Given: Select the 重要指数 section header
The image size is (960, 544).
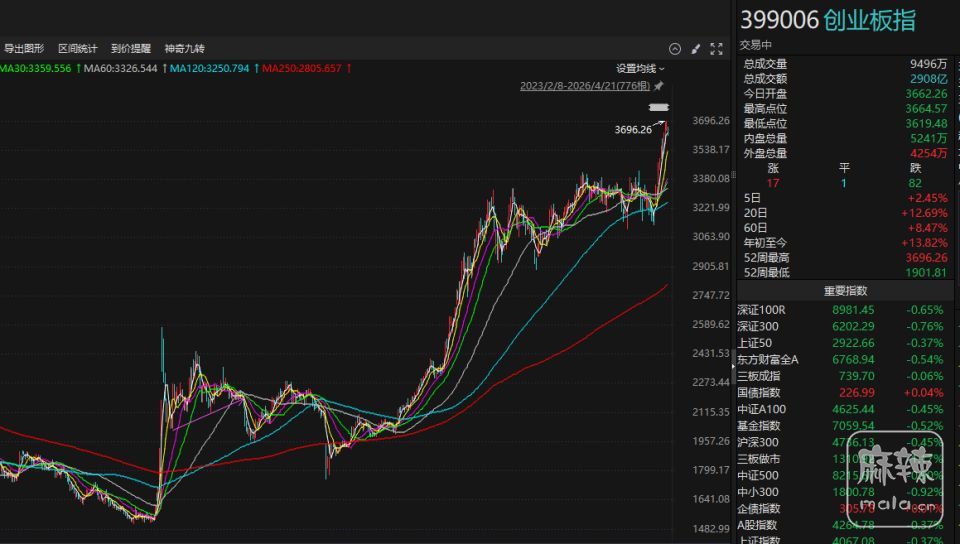Looking at the screenshot, I should point(845,291).
